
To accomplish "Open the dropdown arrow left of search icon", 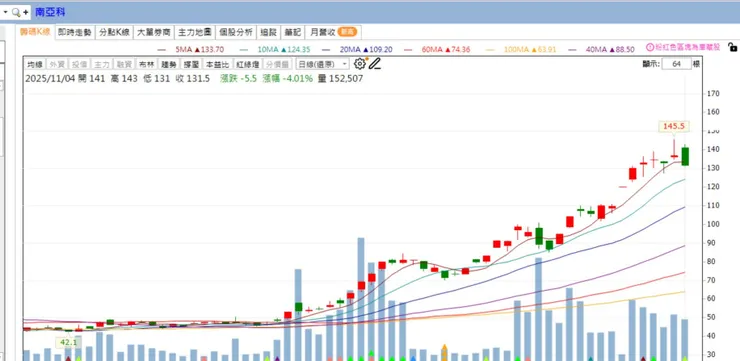I will 6,12.
